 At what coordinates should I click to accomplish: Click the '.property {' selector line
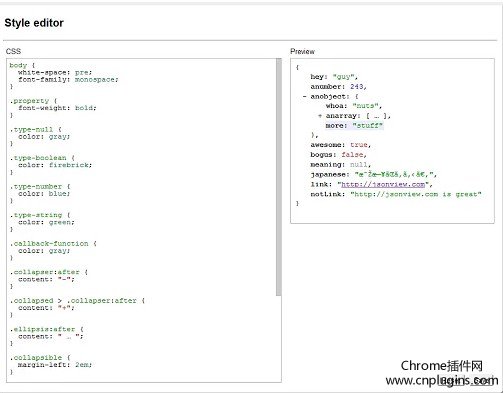click(33, 101)
